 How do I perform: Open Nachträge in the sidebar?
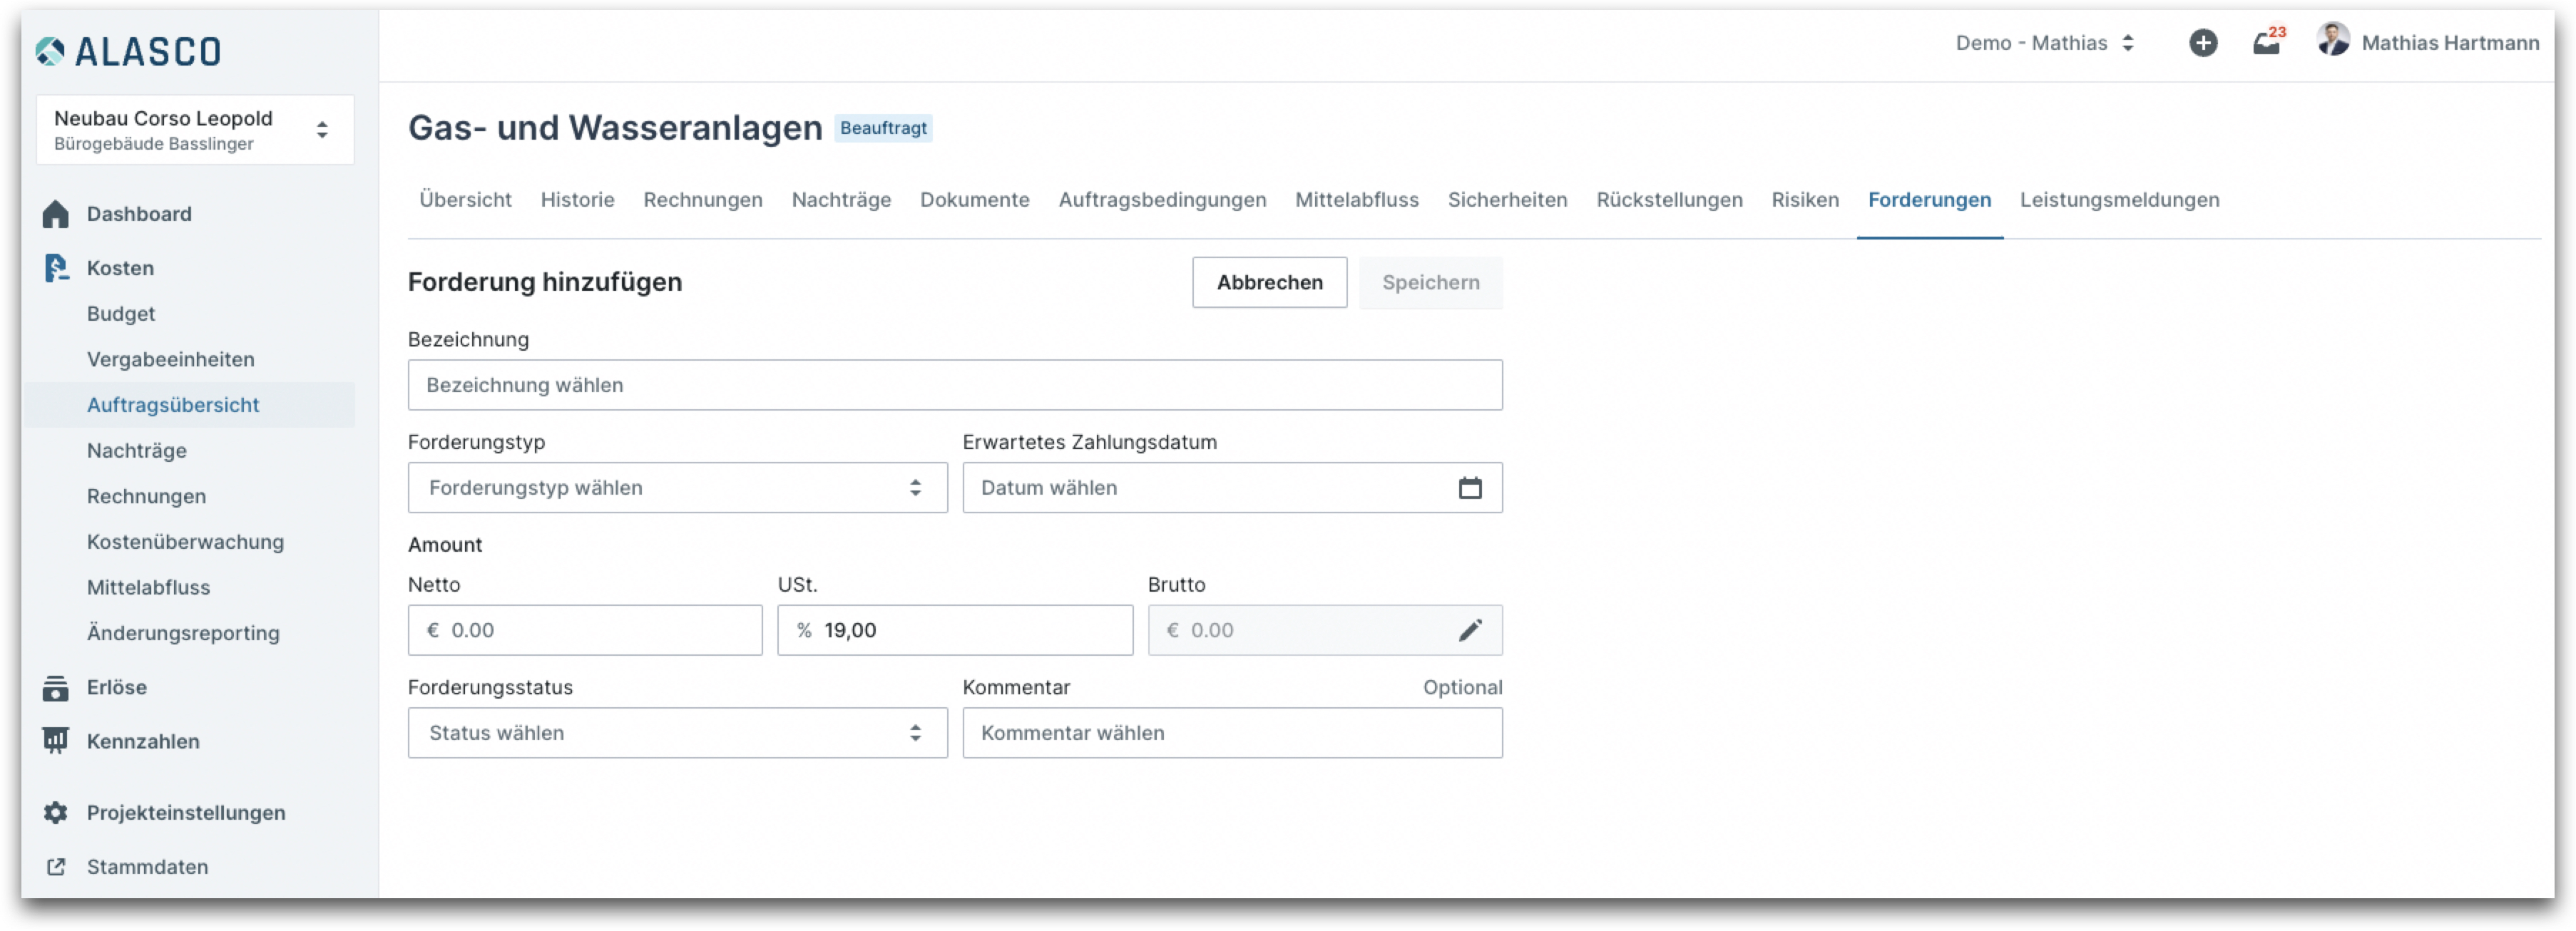(x=137, y=451)
